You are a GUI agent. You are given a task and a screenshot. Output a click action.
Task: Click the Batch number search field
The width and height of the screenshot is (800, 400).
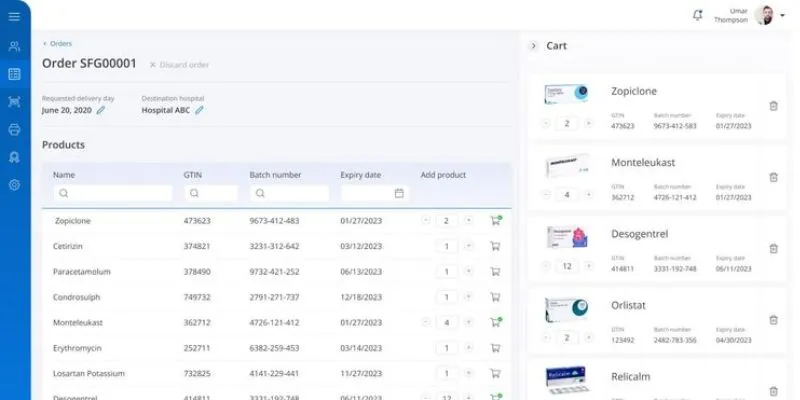(289, 193)
